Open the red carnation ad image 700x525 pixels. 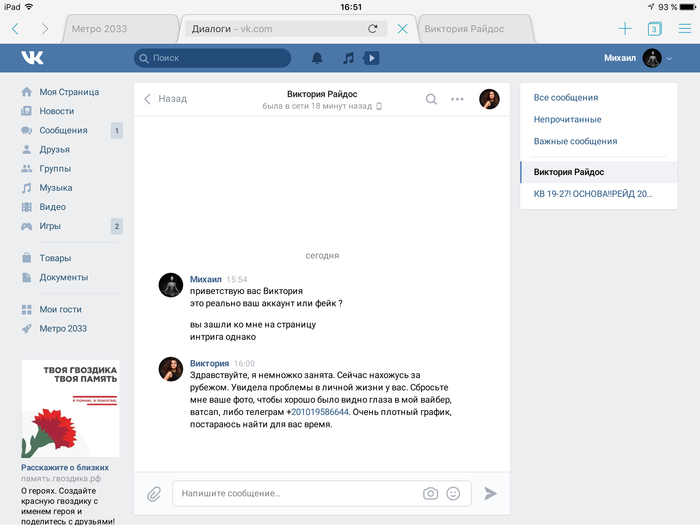coord(71,410)
